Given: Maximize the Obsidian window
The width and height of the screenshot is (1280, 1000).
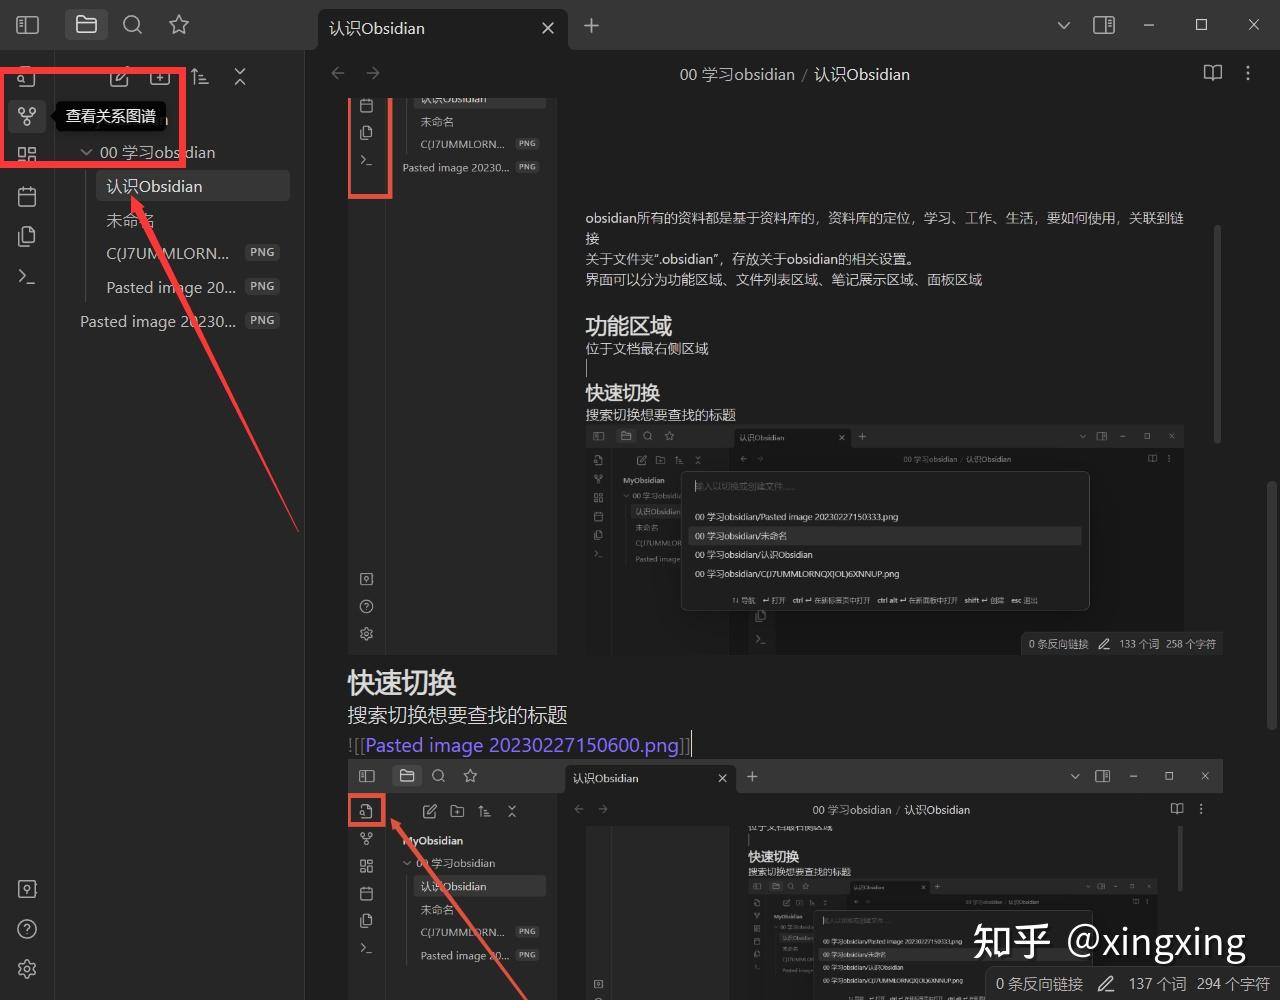Looking at the screenshot, I should [1201, 25].
